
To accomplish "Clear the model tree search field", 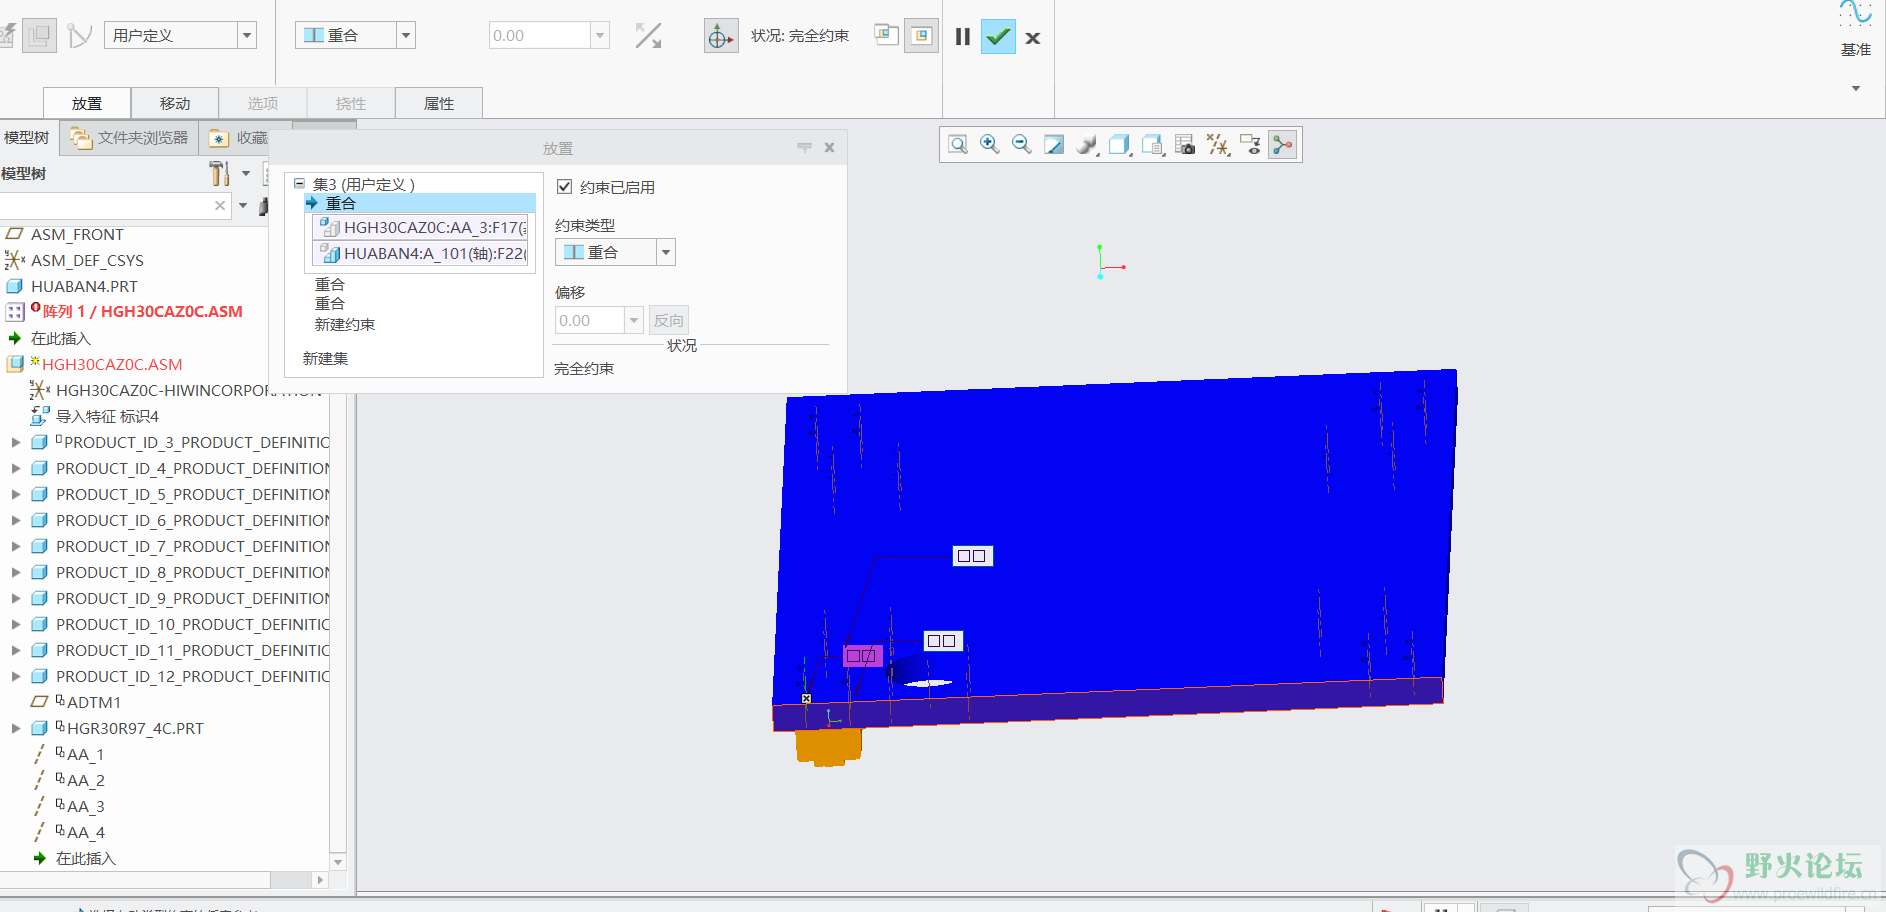I will pos(220,205).
